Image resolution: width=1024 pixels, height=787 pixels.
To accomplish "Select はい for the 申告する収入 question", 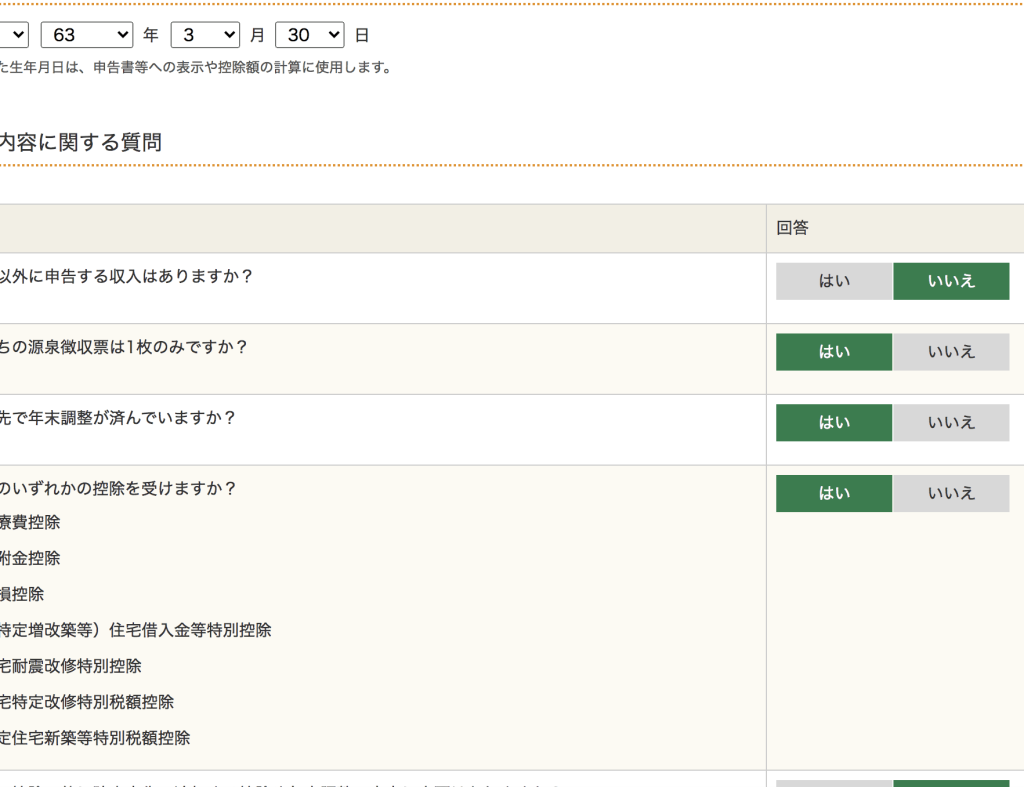I will 834,281.
